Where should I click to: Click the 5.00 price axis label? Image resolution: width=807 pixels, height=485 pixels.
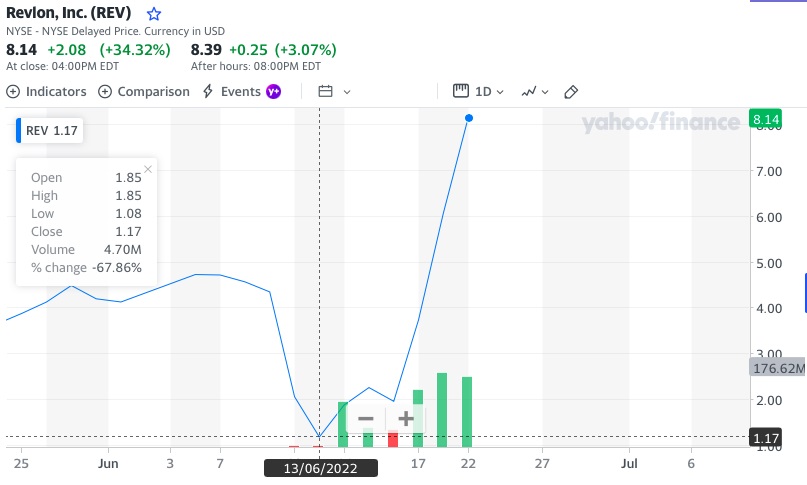point(769,263)
